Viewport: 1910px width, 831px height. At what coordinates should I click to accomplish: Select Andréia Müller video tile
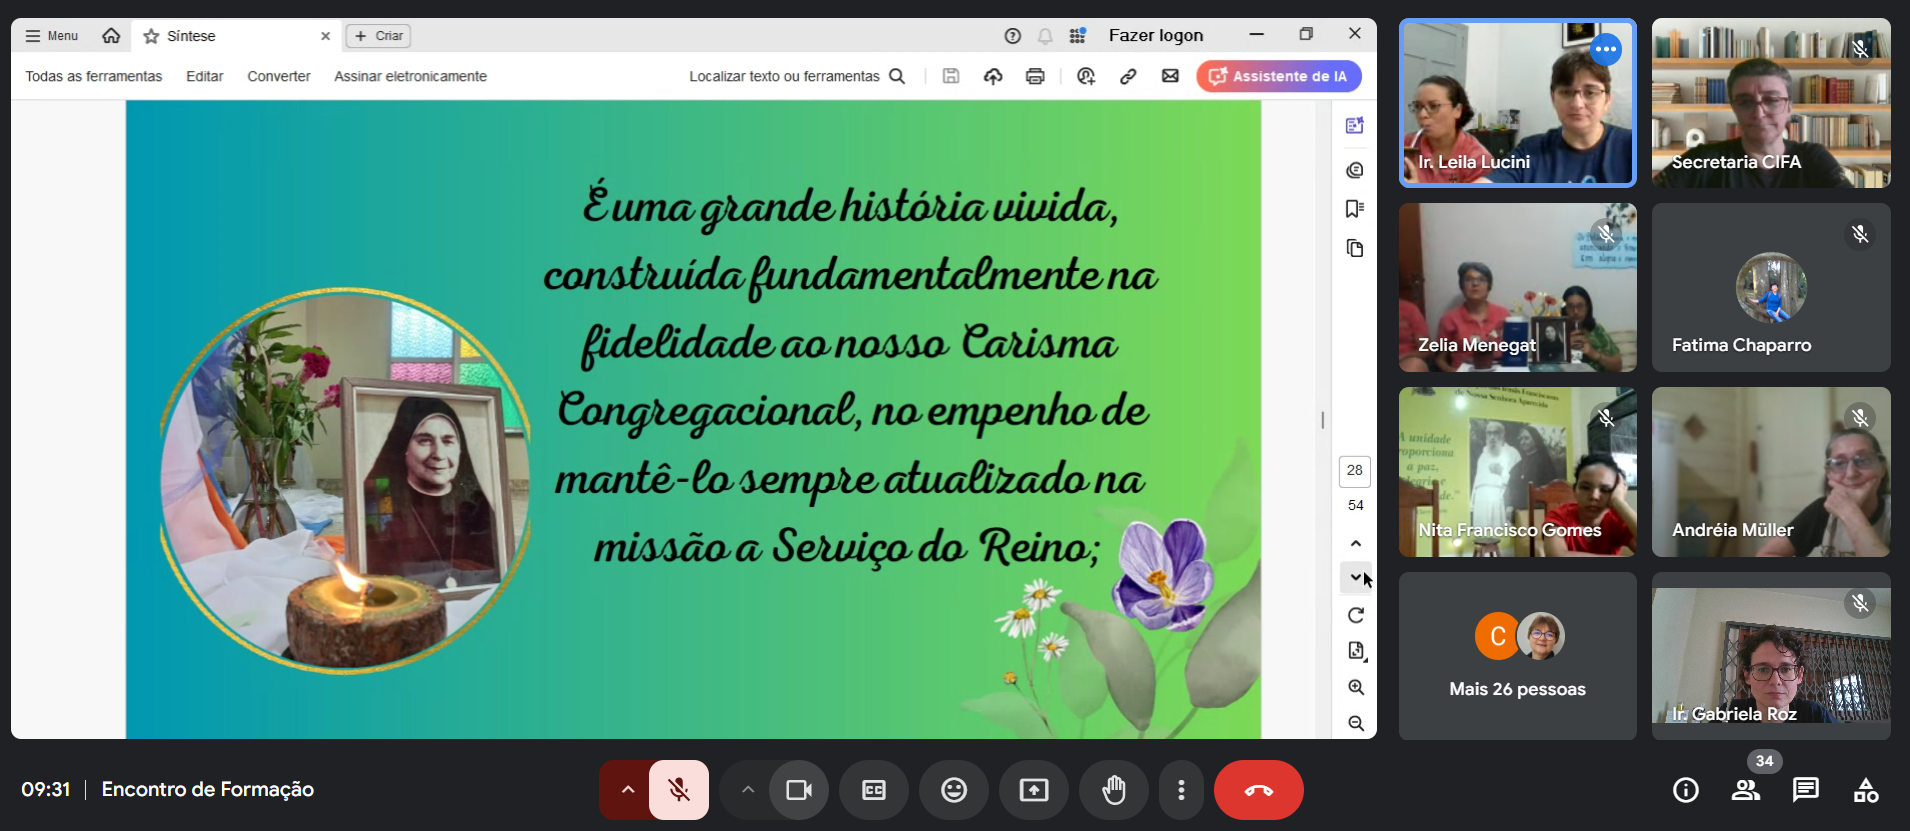[1771, 472]
